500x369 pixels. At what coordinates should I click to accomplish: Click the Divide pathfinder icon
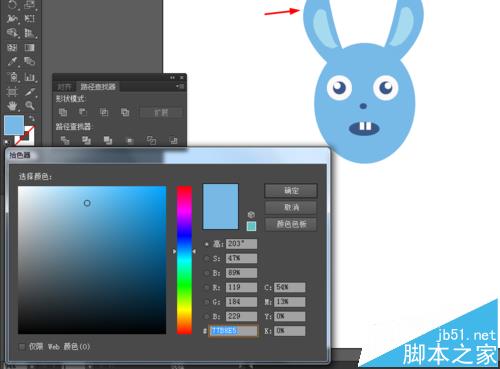[x=65, y=140]
